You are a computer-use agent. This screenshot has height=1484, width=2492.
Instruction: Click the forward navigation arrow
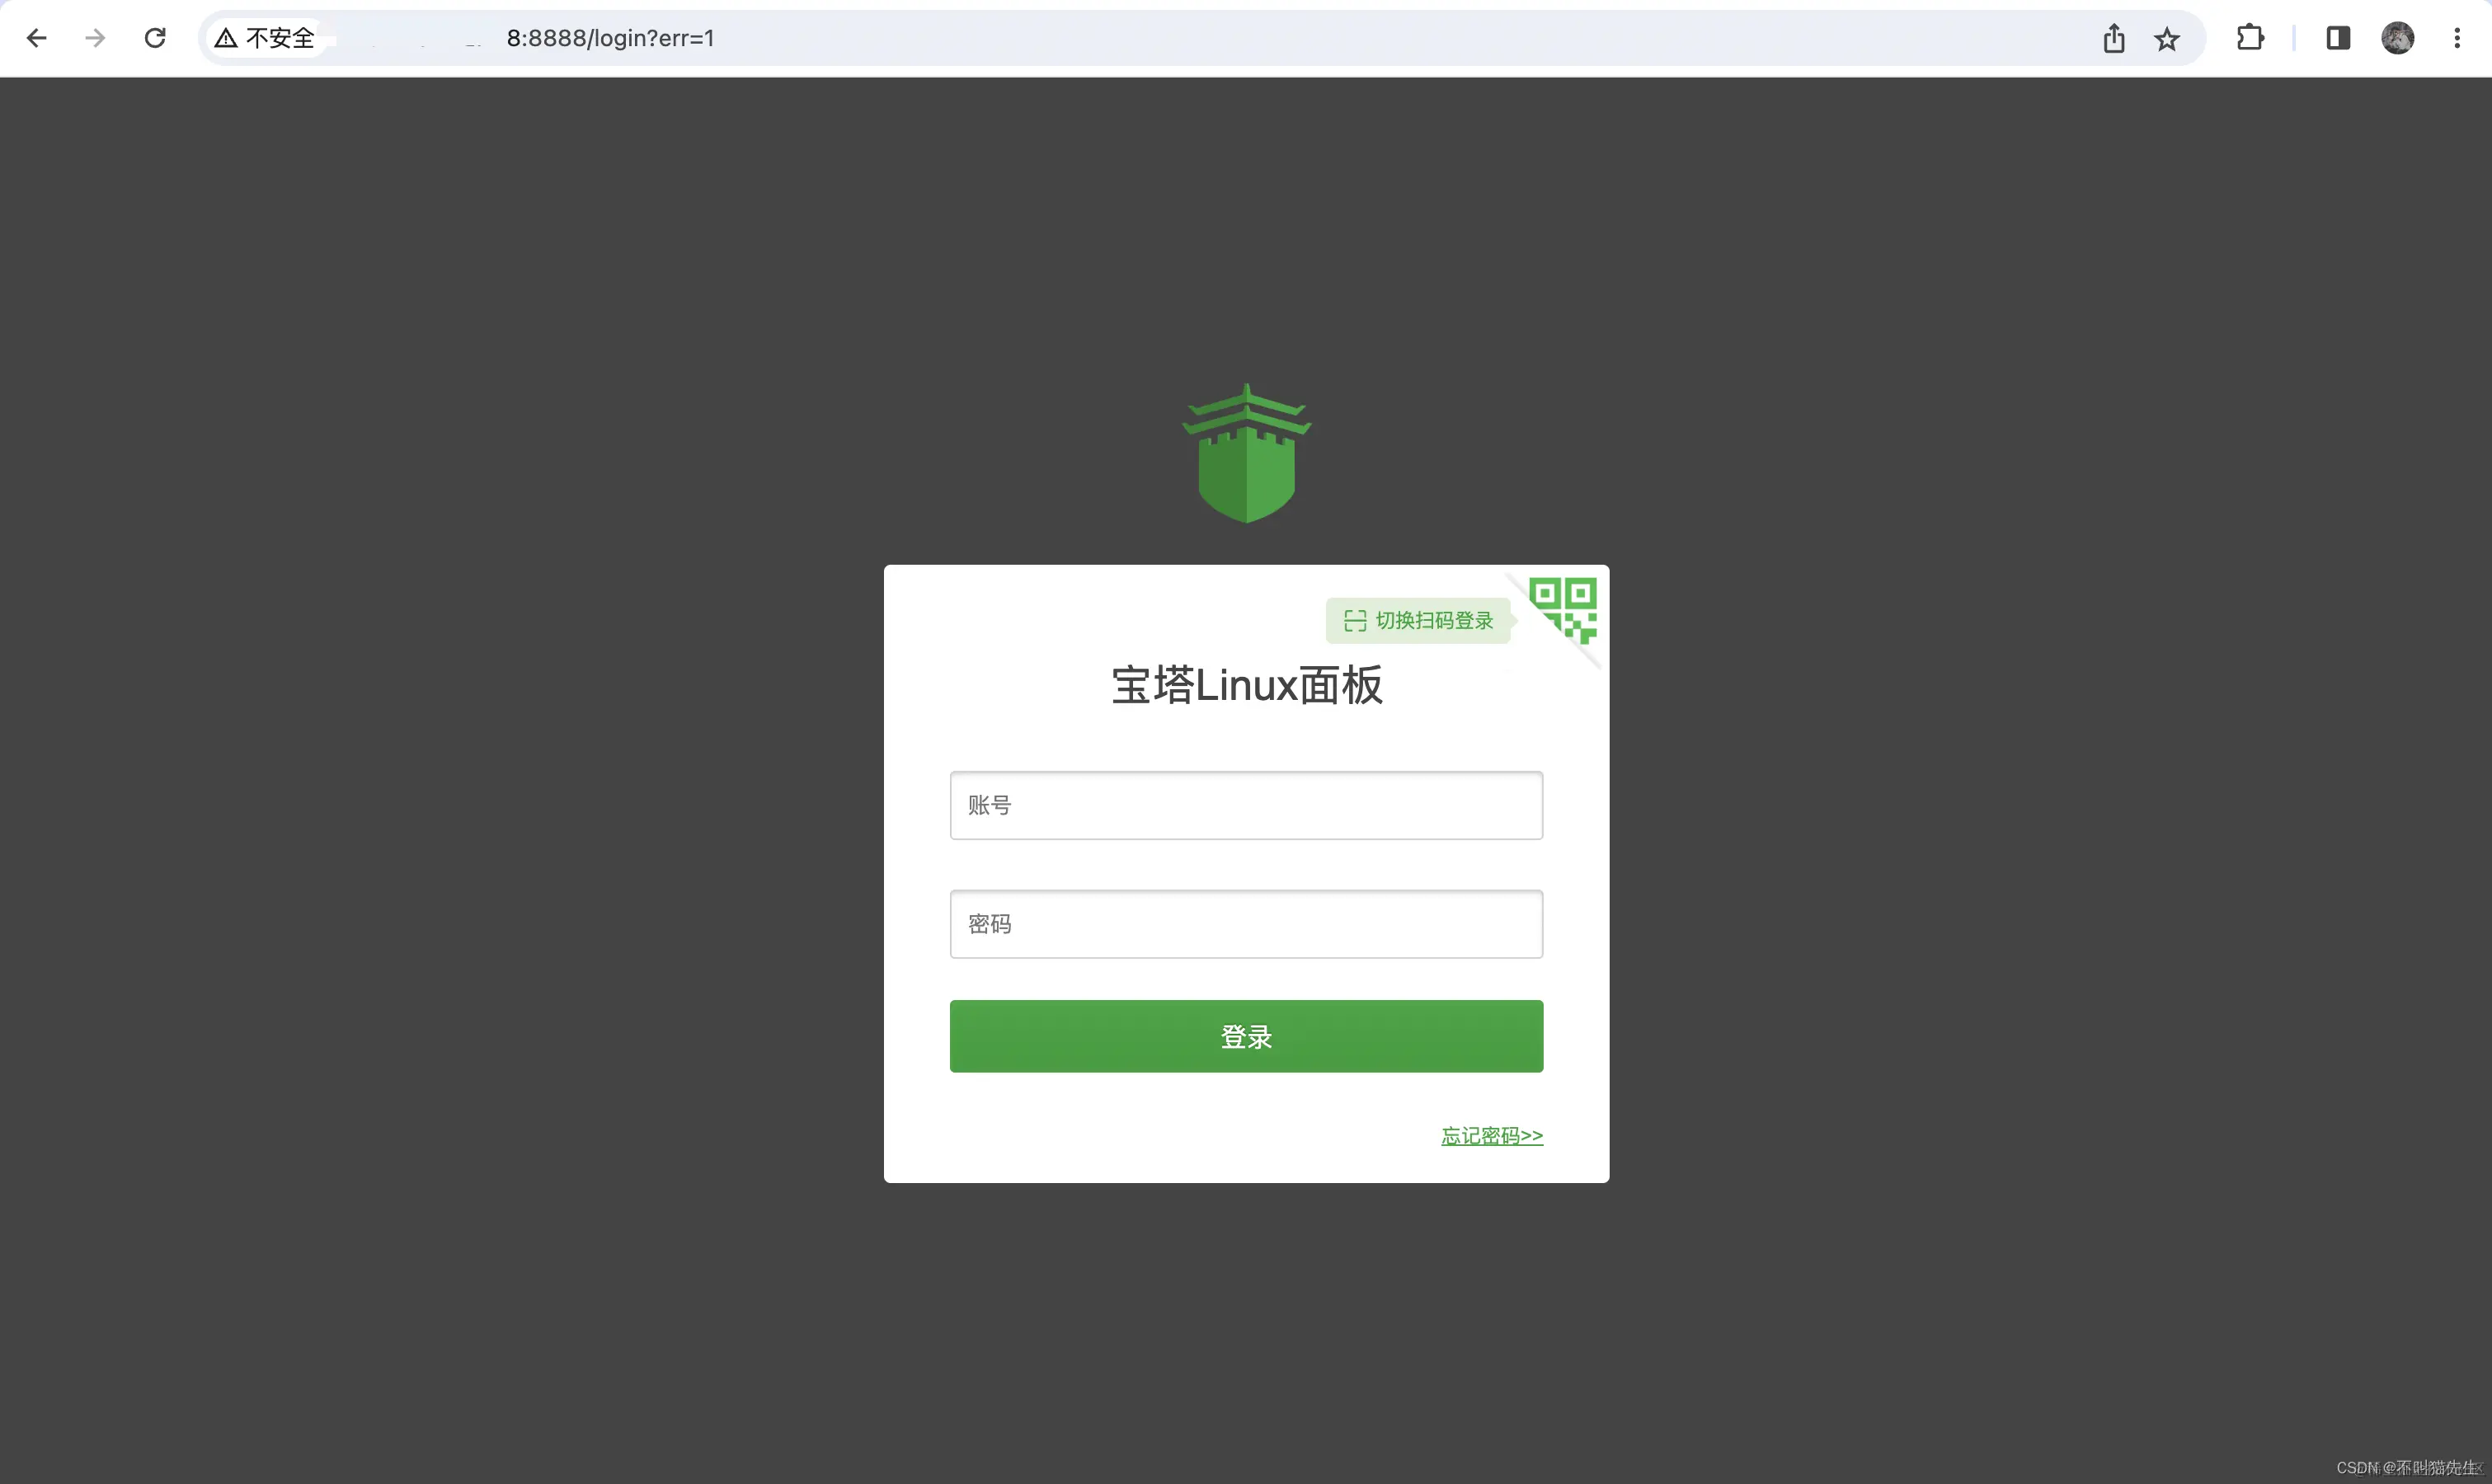click(x=95, y=38)
